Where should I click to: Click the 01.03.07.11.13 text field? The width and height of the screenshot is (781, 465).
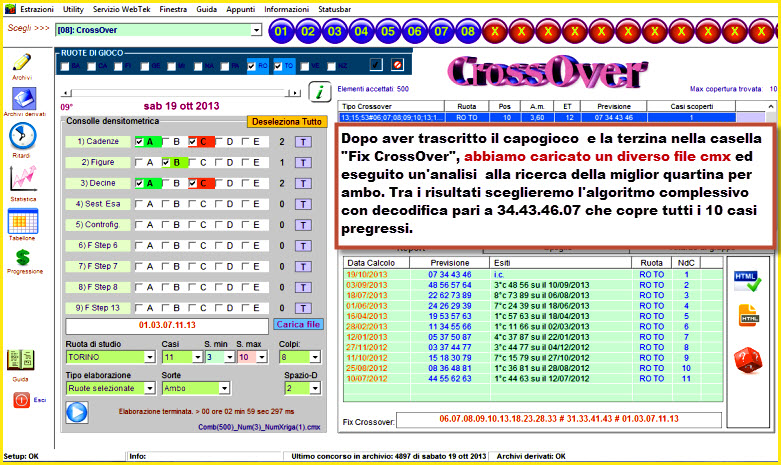pyautogui.click(x=167, y=326)
